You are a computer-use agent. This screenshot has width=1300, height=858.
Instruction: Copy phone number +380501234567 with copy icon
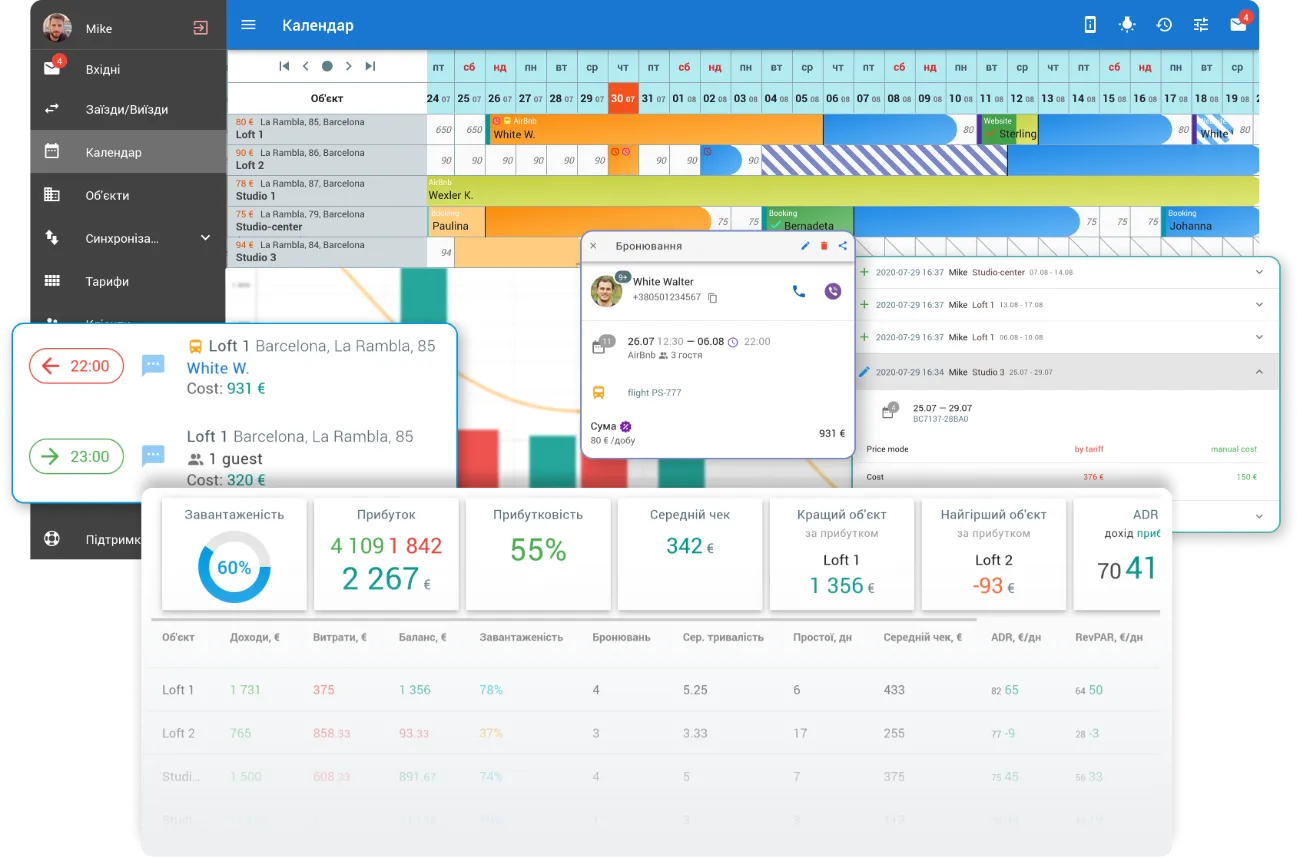pos(713,298)
